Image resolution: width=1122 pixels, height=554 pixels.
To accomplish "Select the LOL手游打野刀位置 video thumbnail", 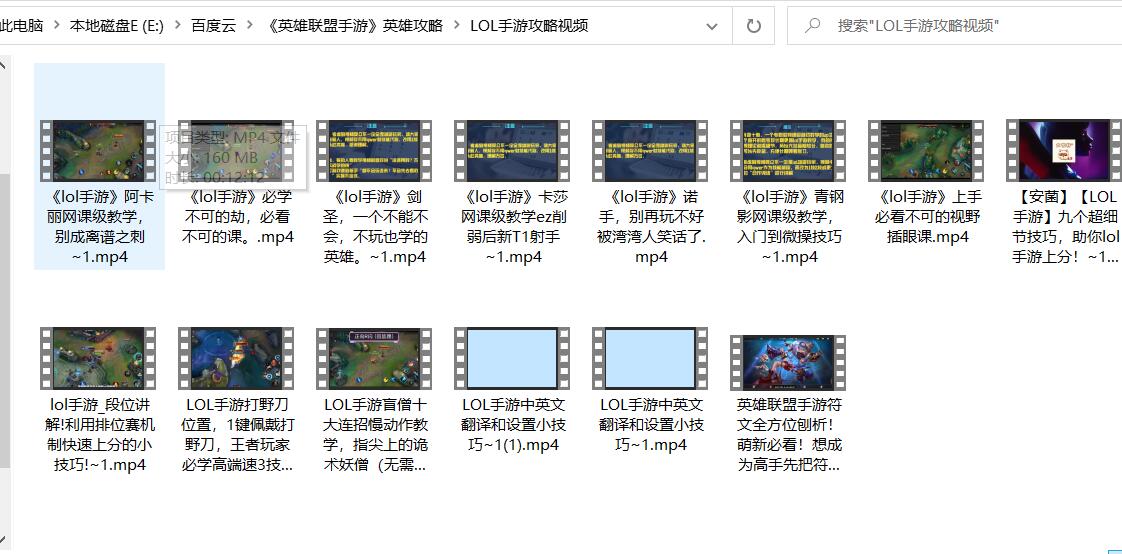I will pyautogui.click(x=236, y=357).
